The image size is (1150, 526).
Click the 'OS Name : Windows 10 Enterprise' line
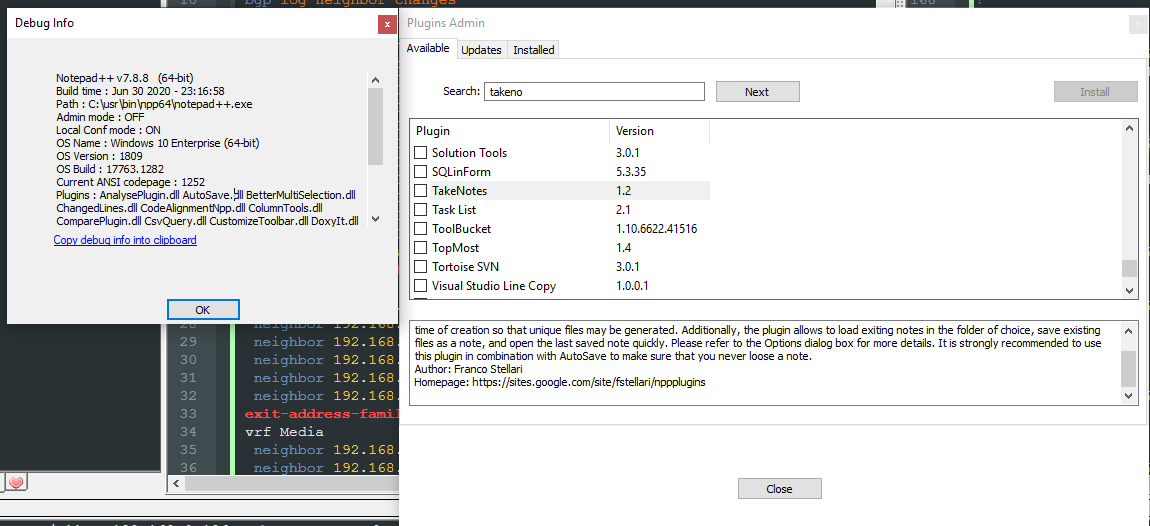[157, 143]
